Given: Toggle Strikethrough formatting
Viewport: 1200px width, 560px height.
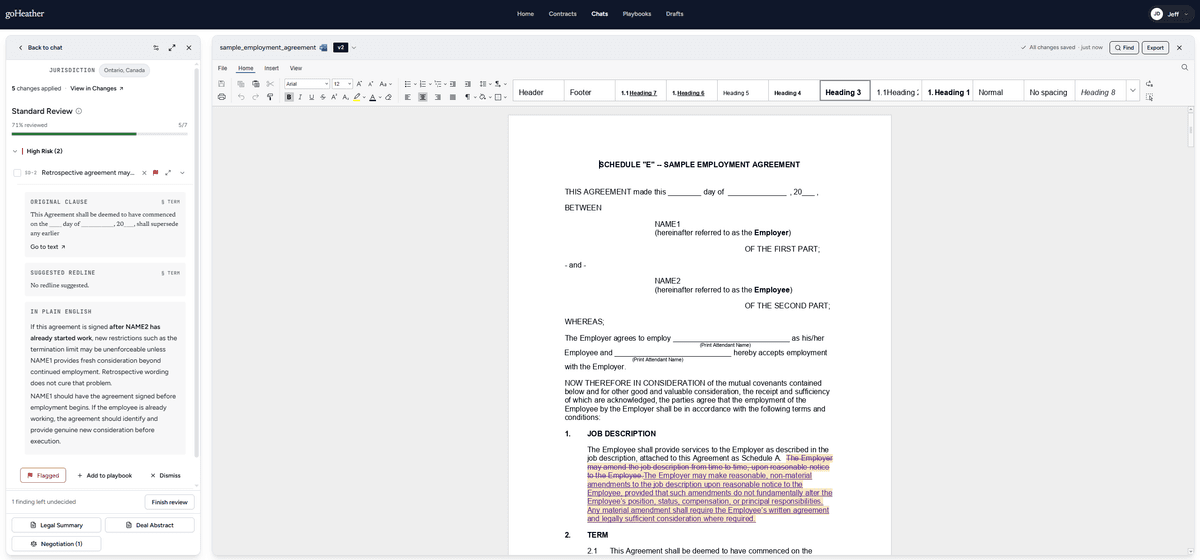Looking at the screenshot, I should [323, 97].
